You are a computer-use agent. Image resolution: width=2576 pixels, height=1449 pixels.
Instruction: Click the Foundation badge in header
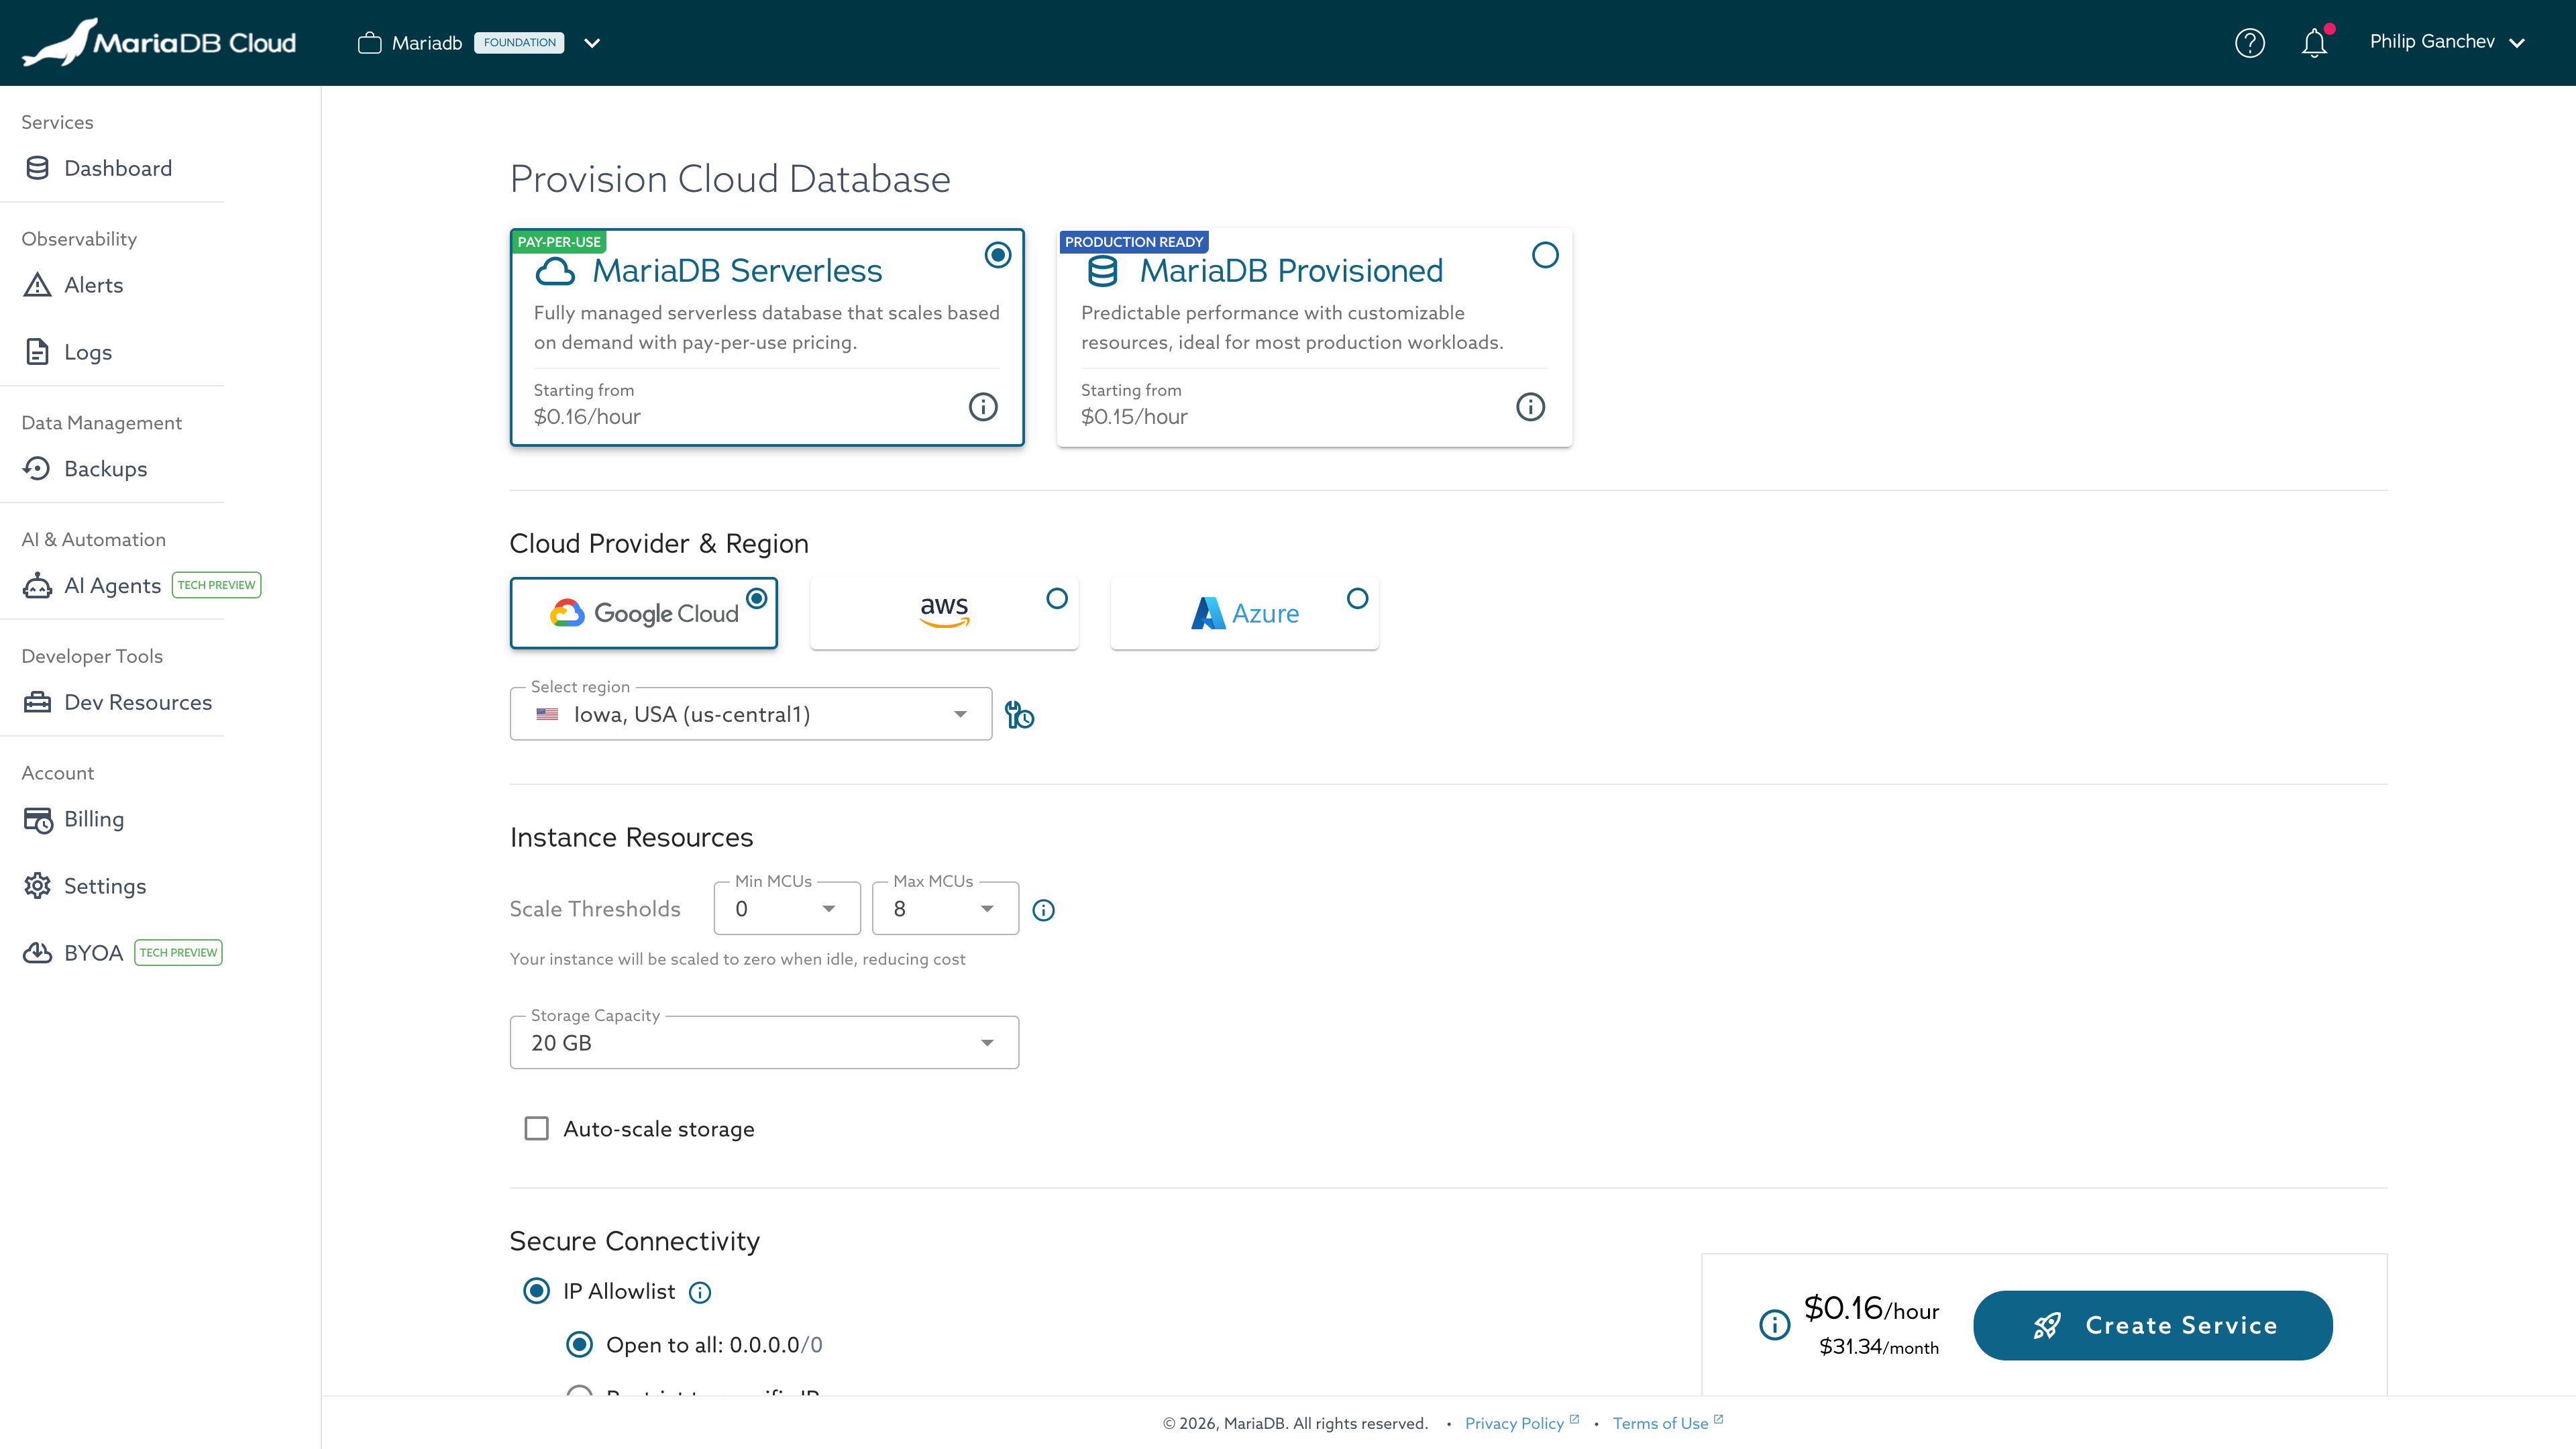519,43
